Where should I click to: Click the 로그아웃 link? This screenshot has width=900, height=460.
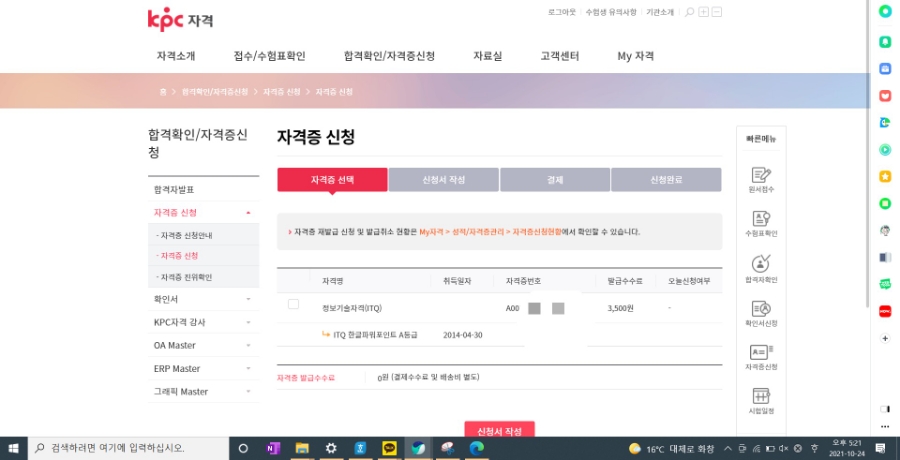(x=562, y=12)
